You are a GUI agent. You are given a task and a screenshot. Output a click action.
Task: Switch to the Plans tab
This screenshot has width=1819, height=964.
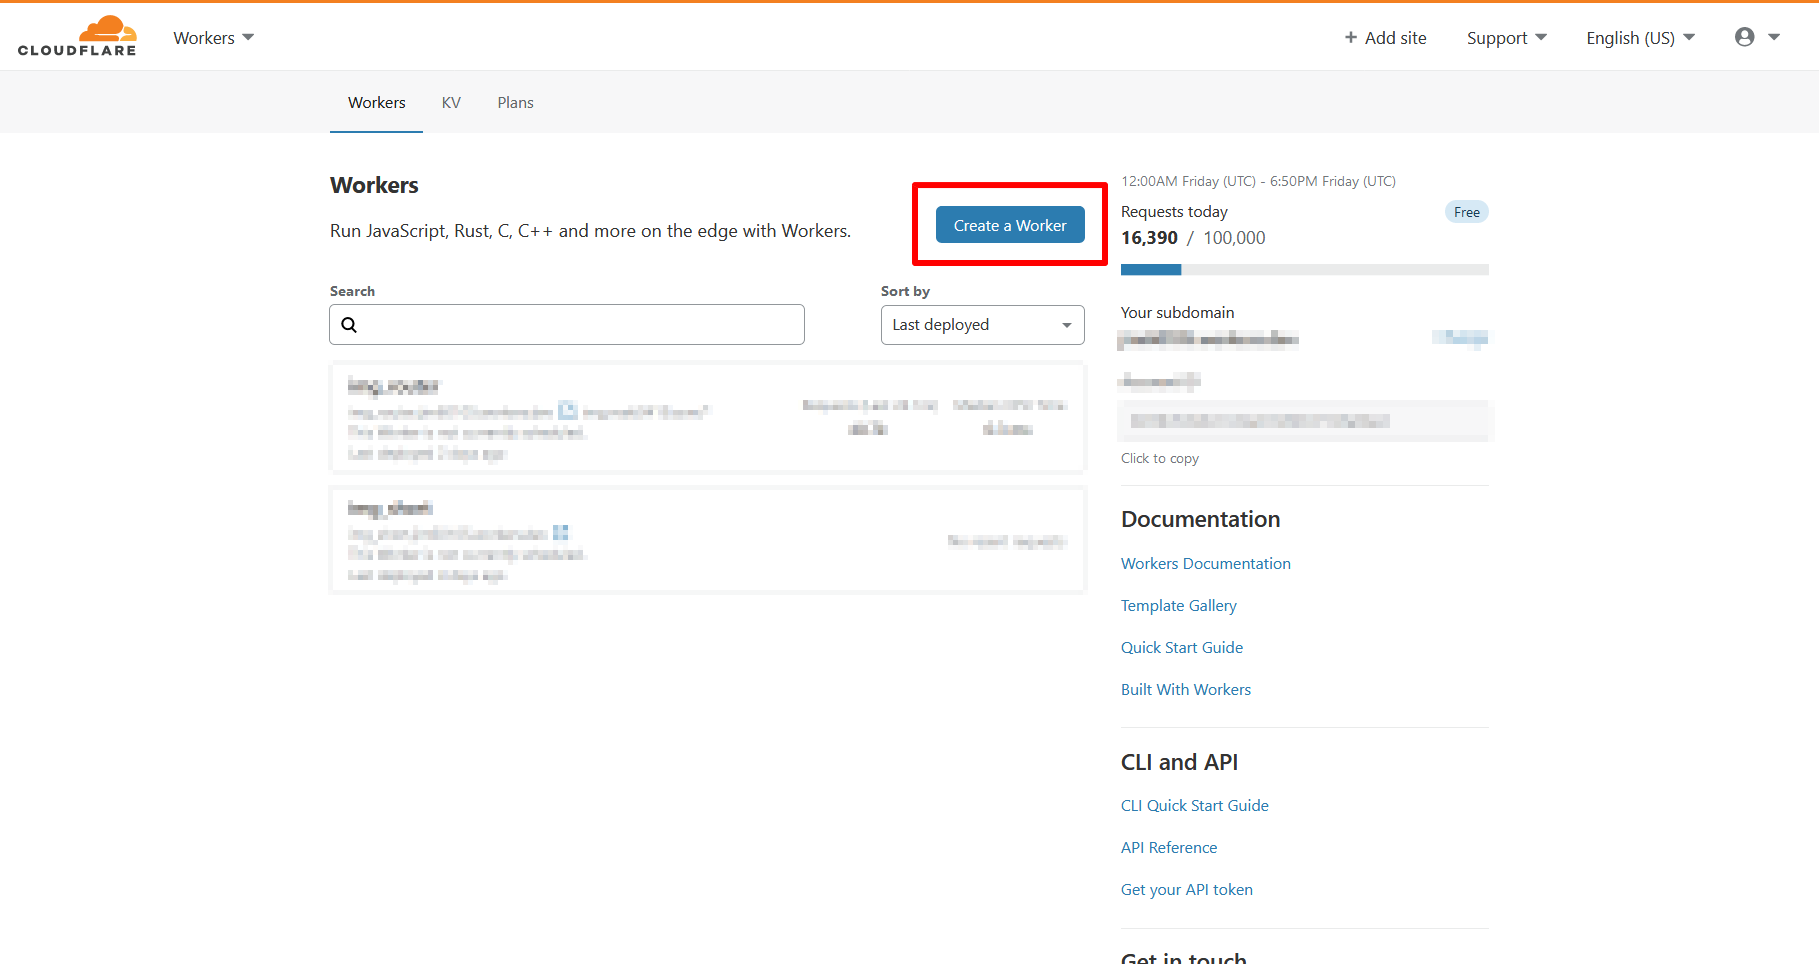click(515, 103)
